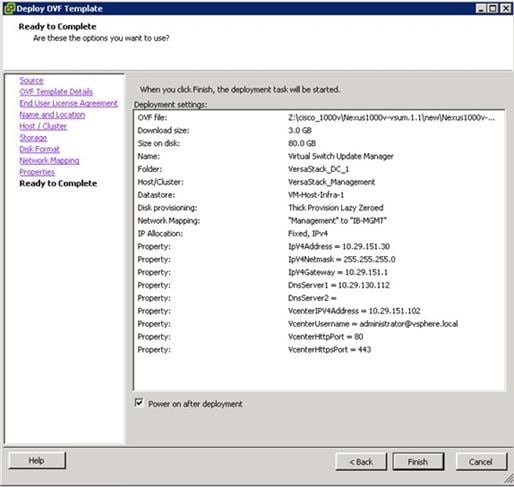Screen dimensions: 514x487
Task: Jump to Name and Location step
Action: pos(52,115)
